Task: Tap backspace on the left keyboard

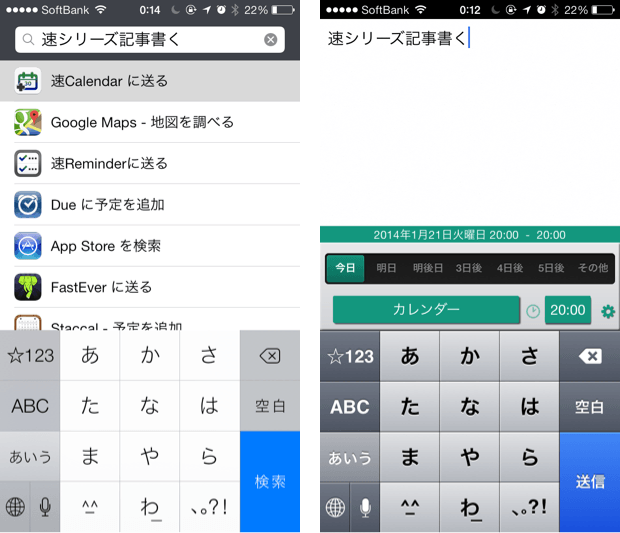Action: click(x=270, y=355)
